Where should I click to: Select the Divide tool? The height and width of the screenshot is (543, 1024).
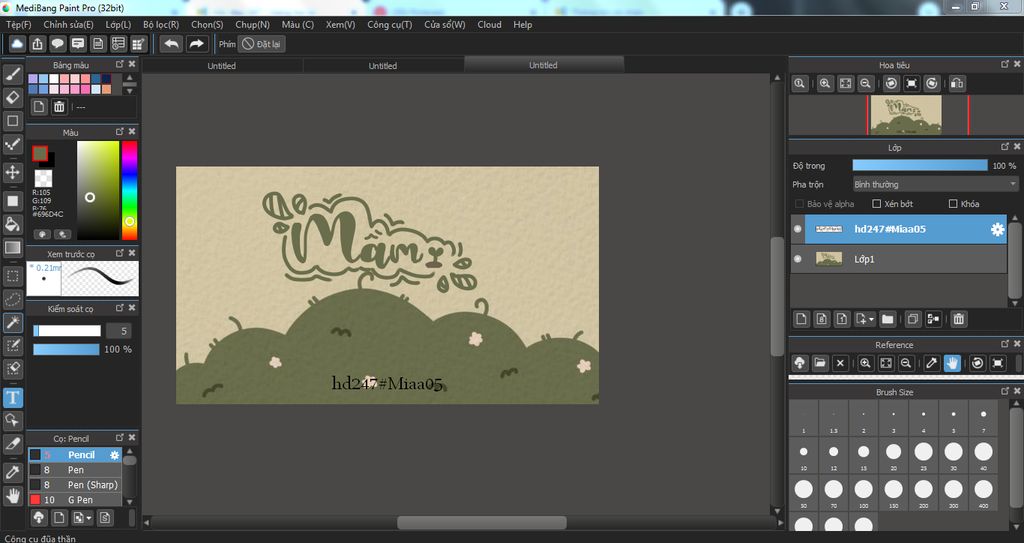coord(12,444)
